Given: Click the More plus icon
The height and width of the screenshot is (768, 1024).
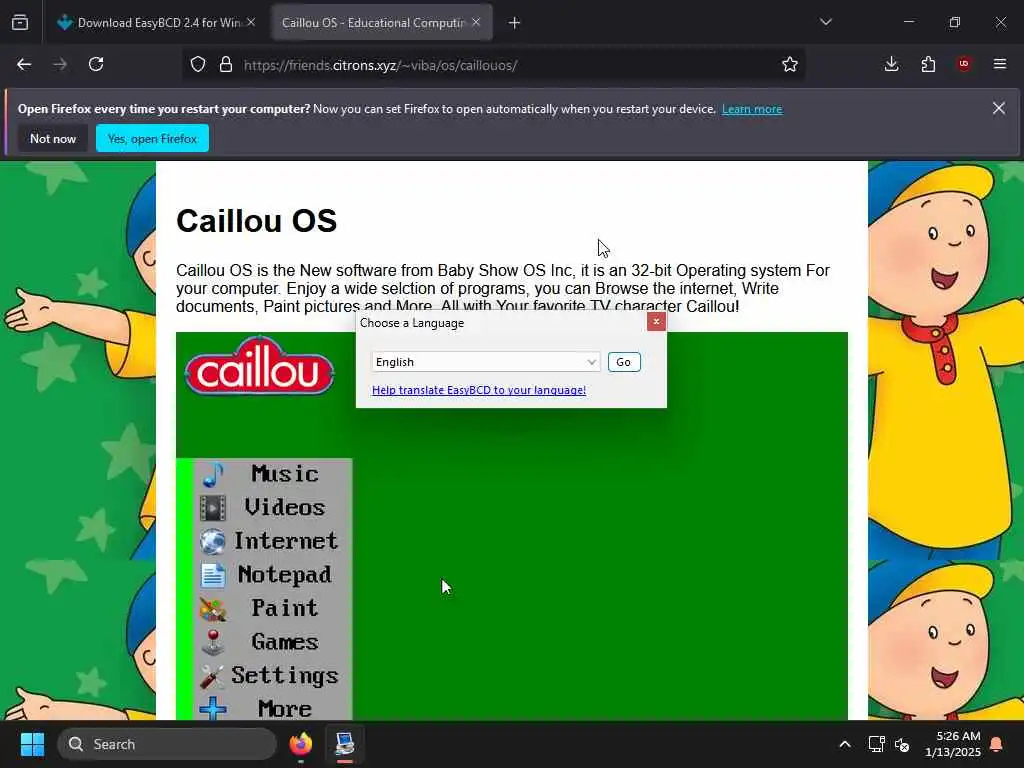Looking at the screenshot, I should pyautogui.click(x=213, y=709).
